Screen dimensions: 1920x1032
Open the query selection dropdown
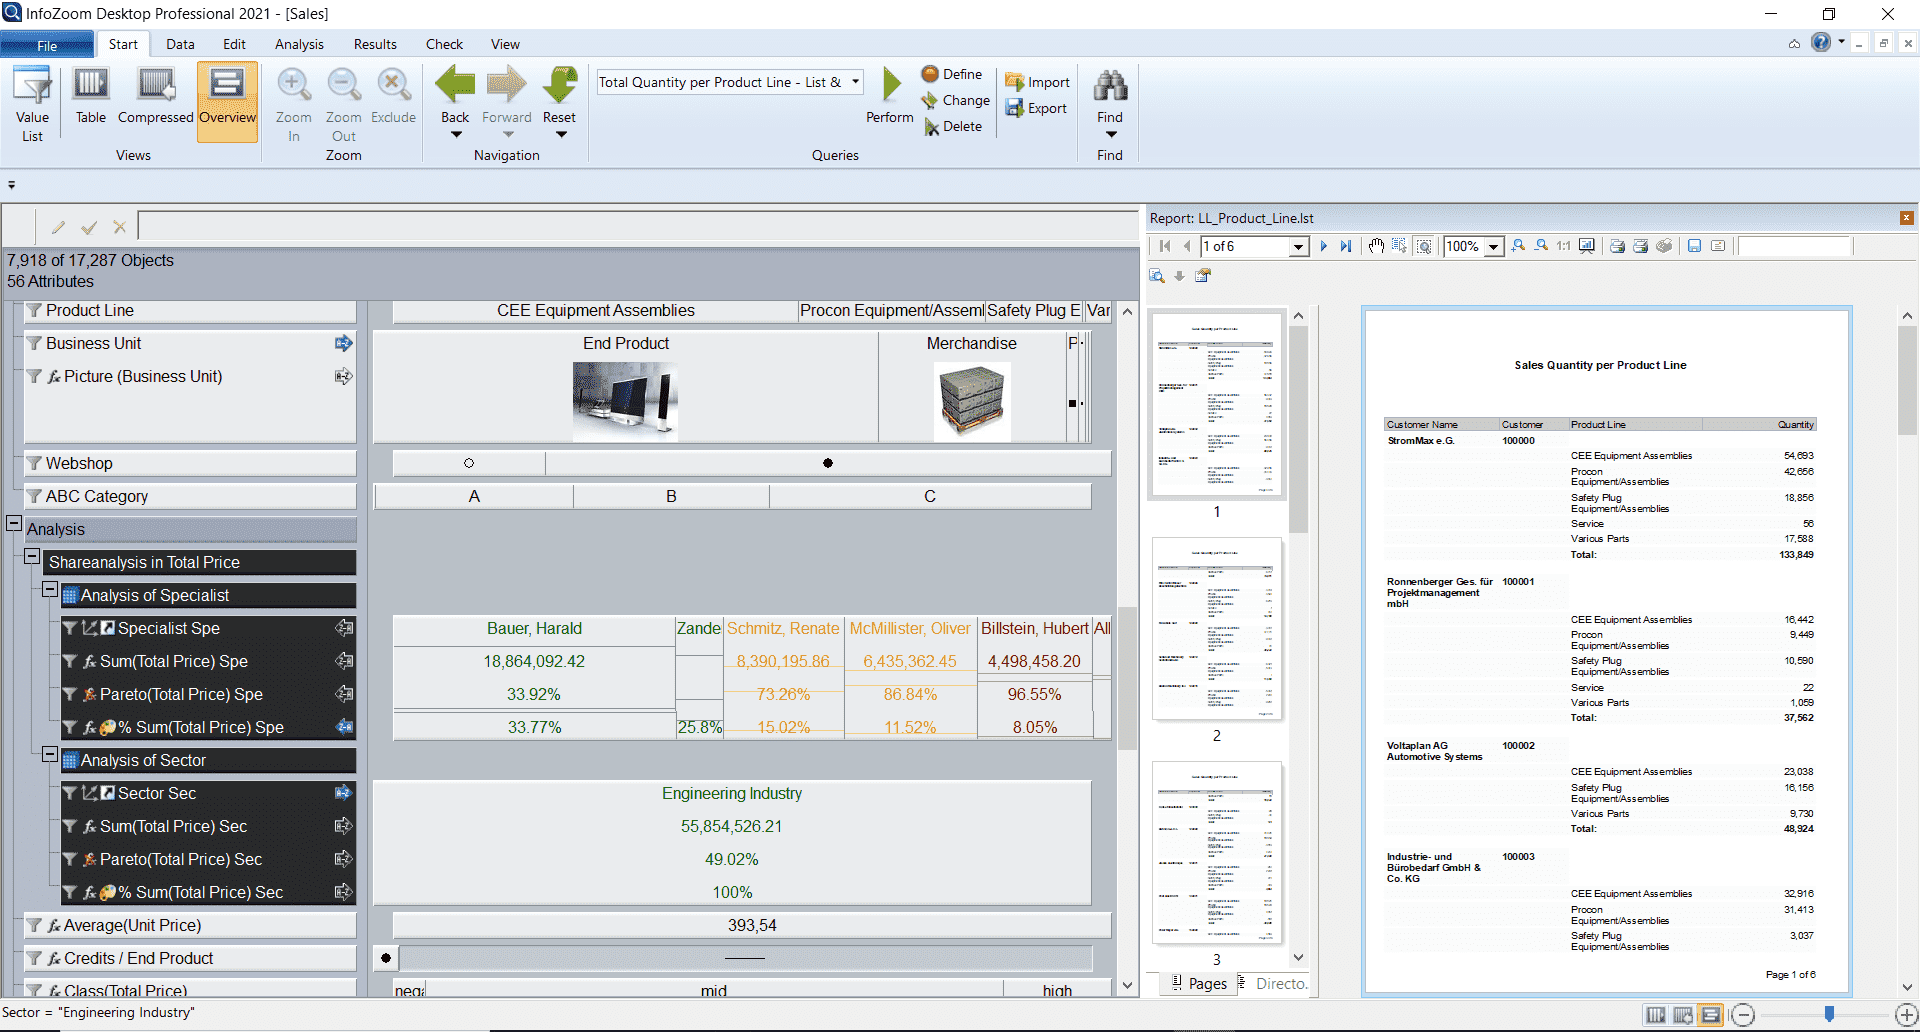(x=856, y=82)
